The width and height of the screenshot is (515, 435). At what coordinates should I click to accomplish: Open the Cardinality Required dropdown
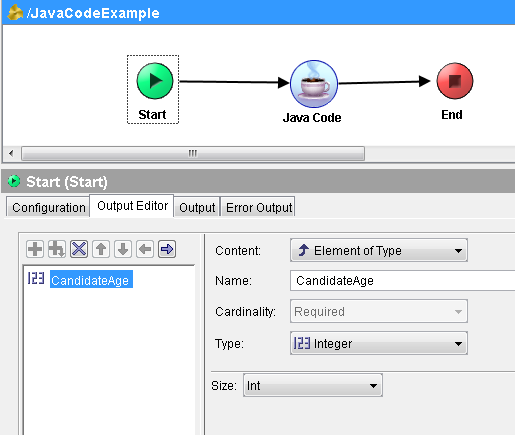[379, 311]
